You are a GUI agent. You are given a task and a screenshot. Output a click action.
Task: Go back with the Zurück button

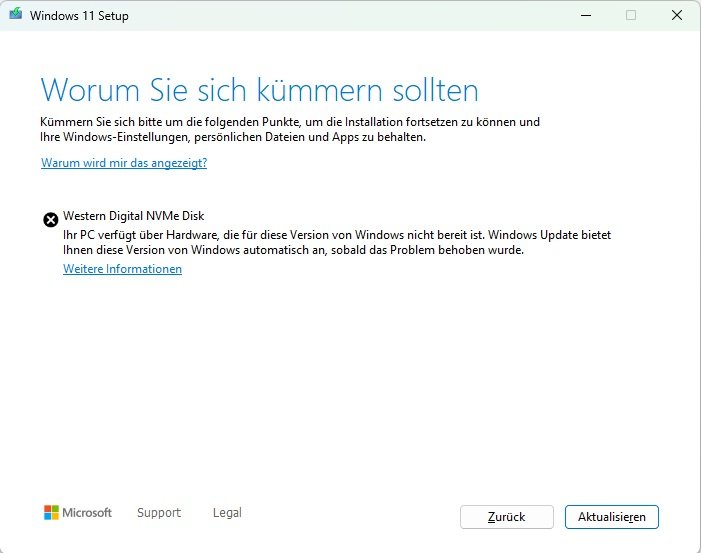coord(507,517)
